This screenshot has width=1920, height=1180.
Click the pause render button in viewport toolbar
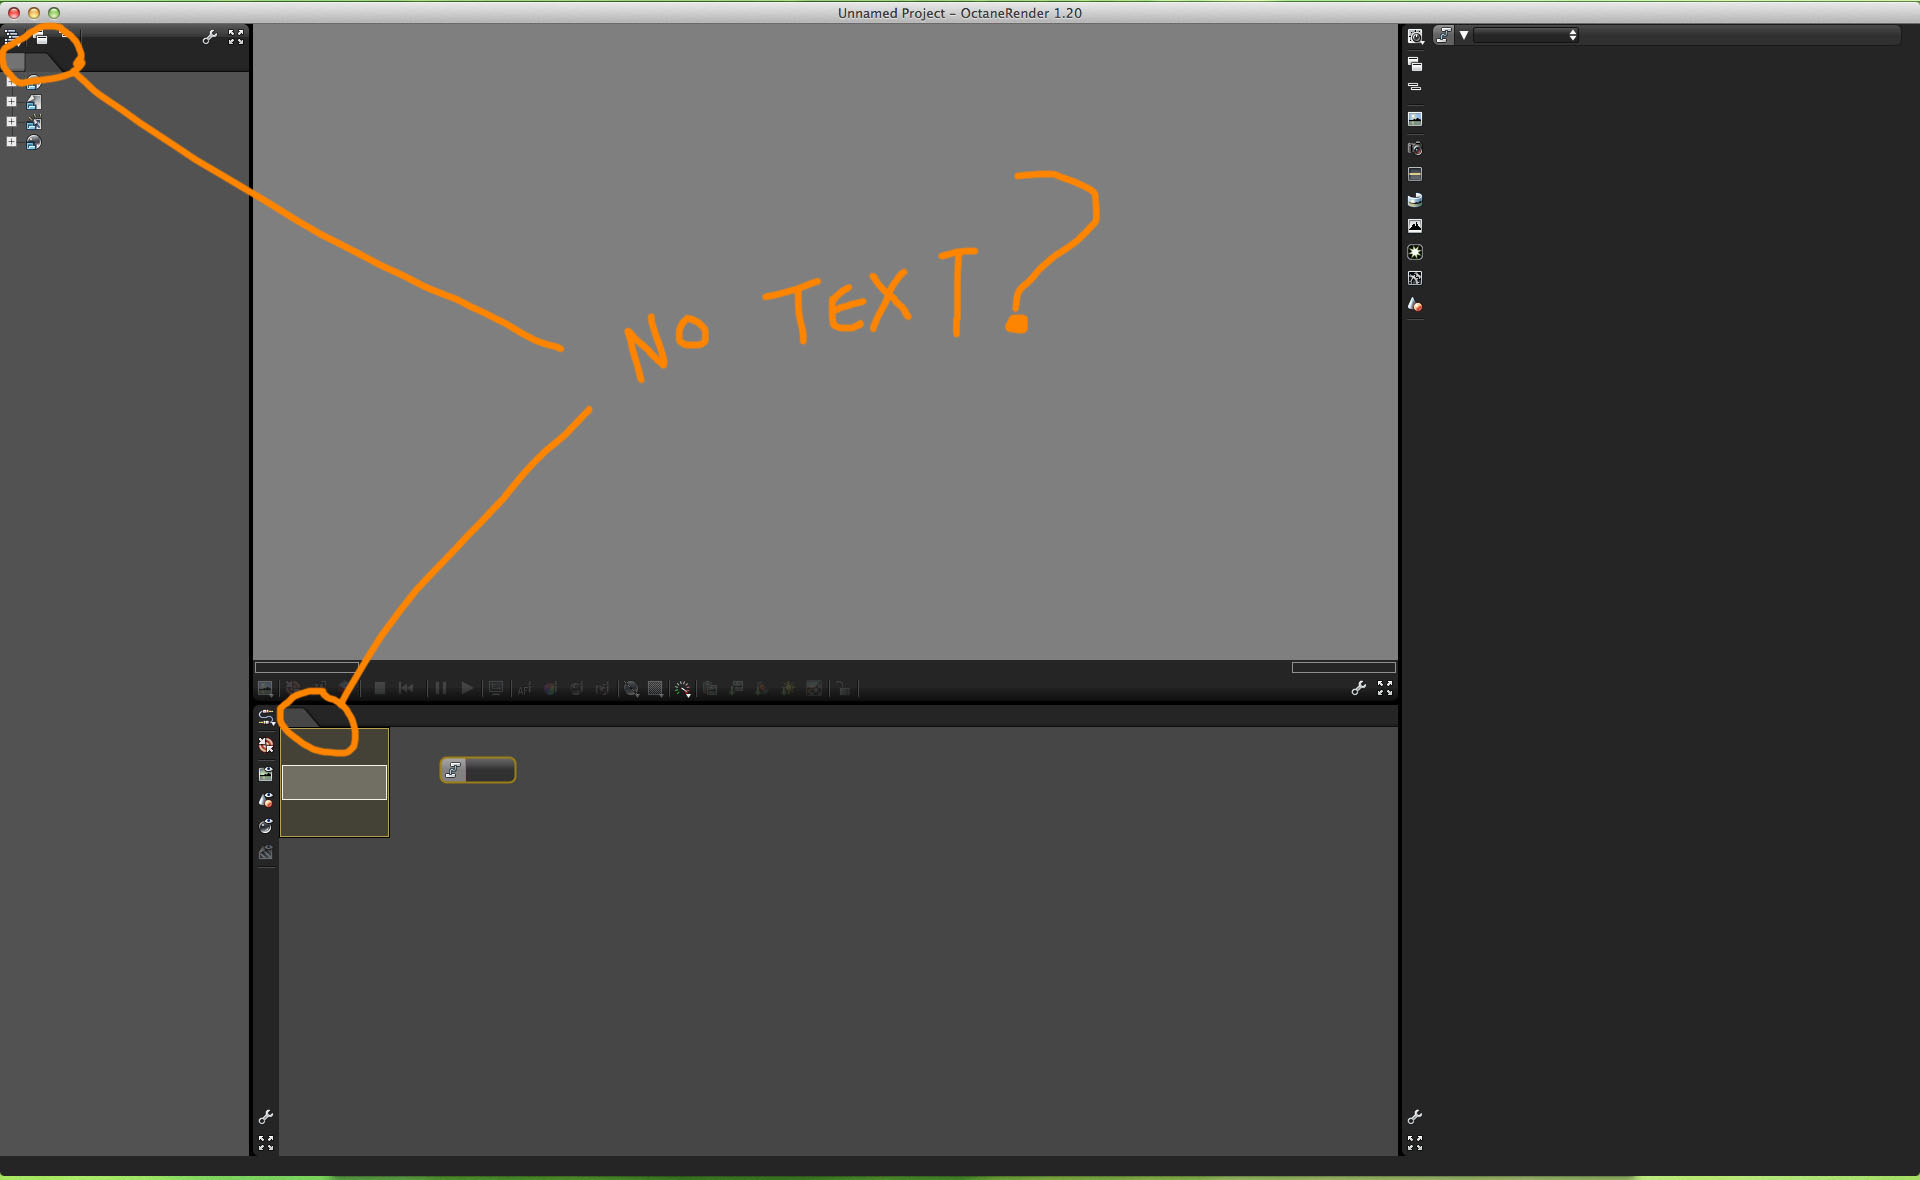pyautogui.click(x=440, y=688)
